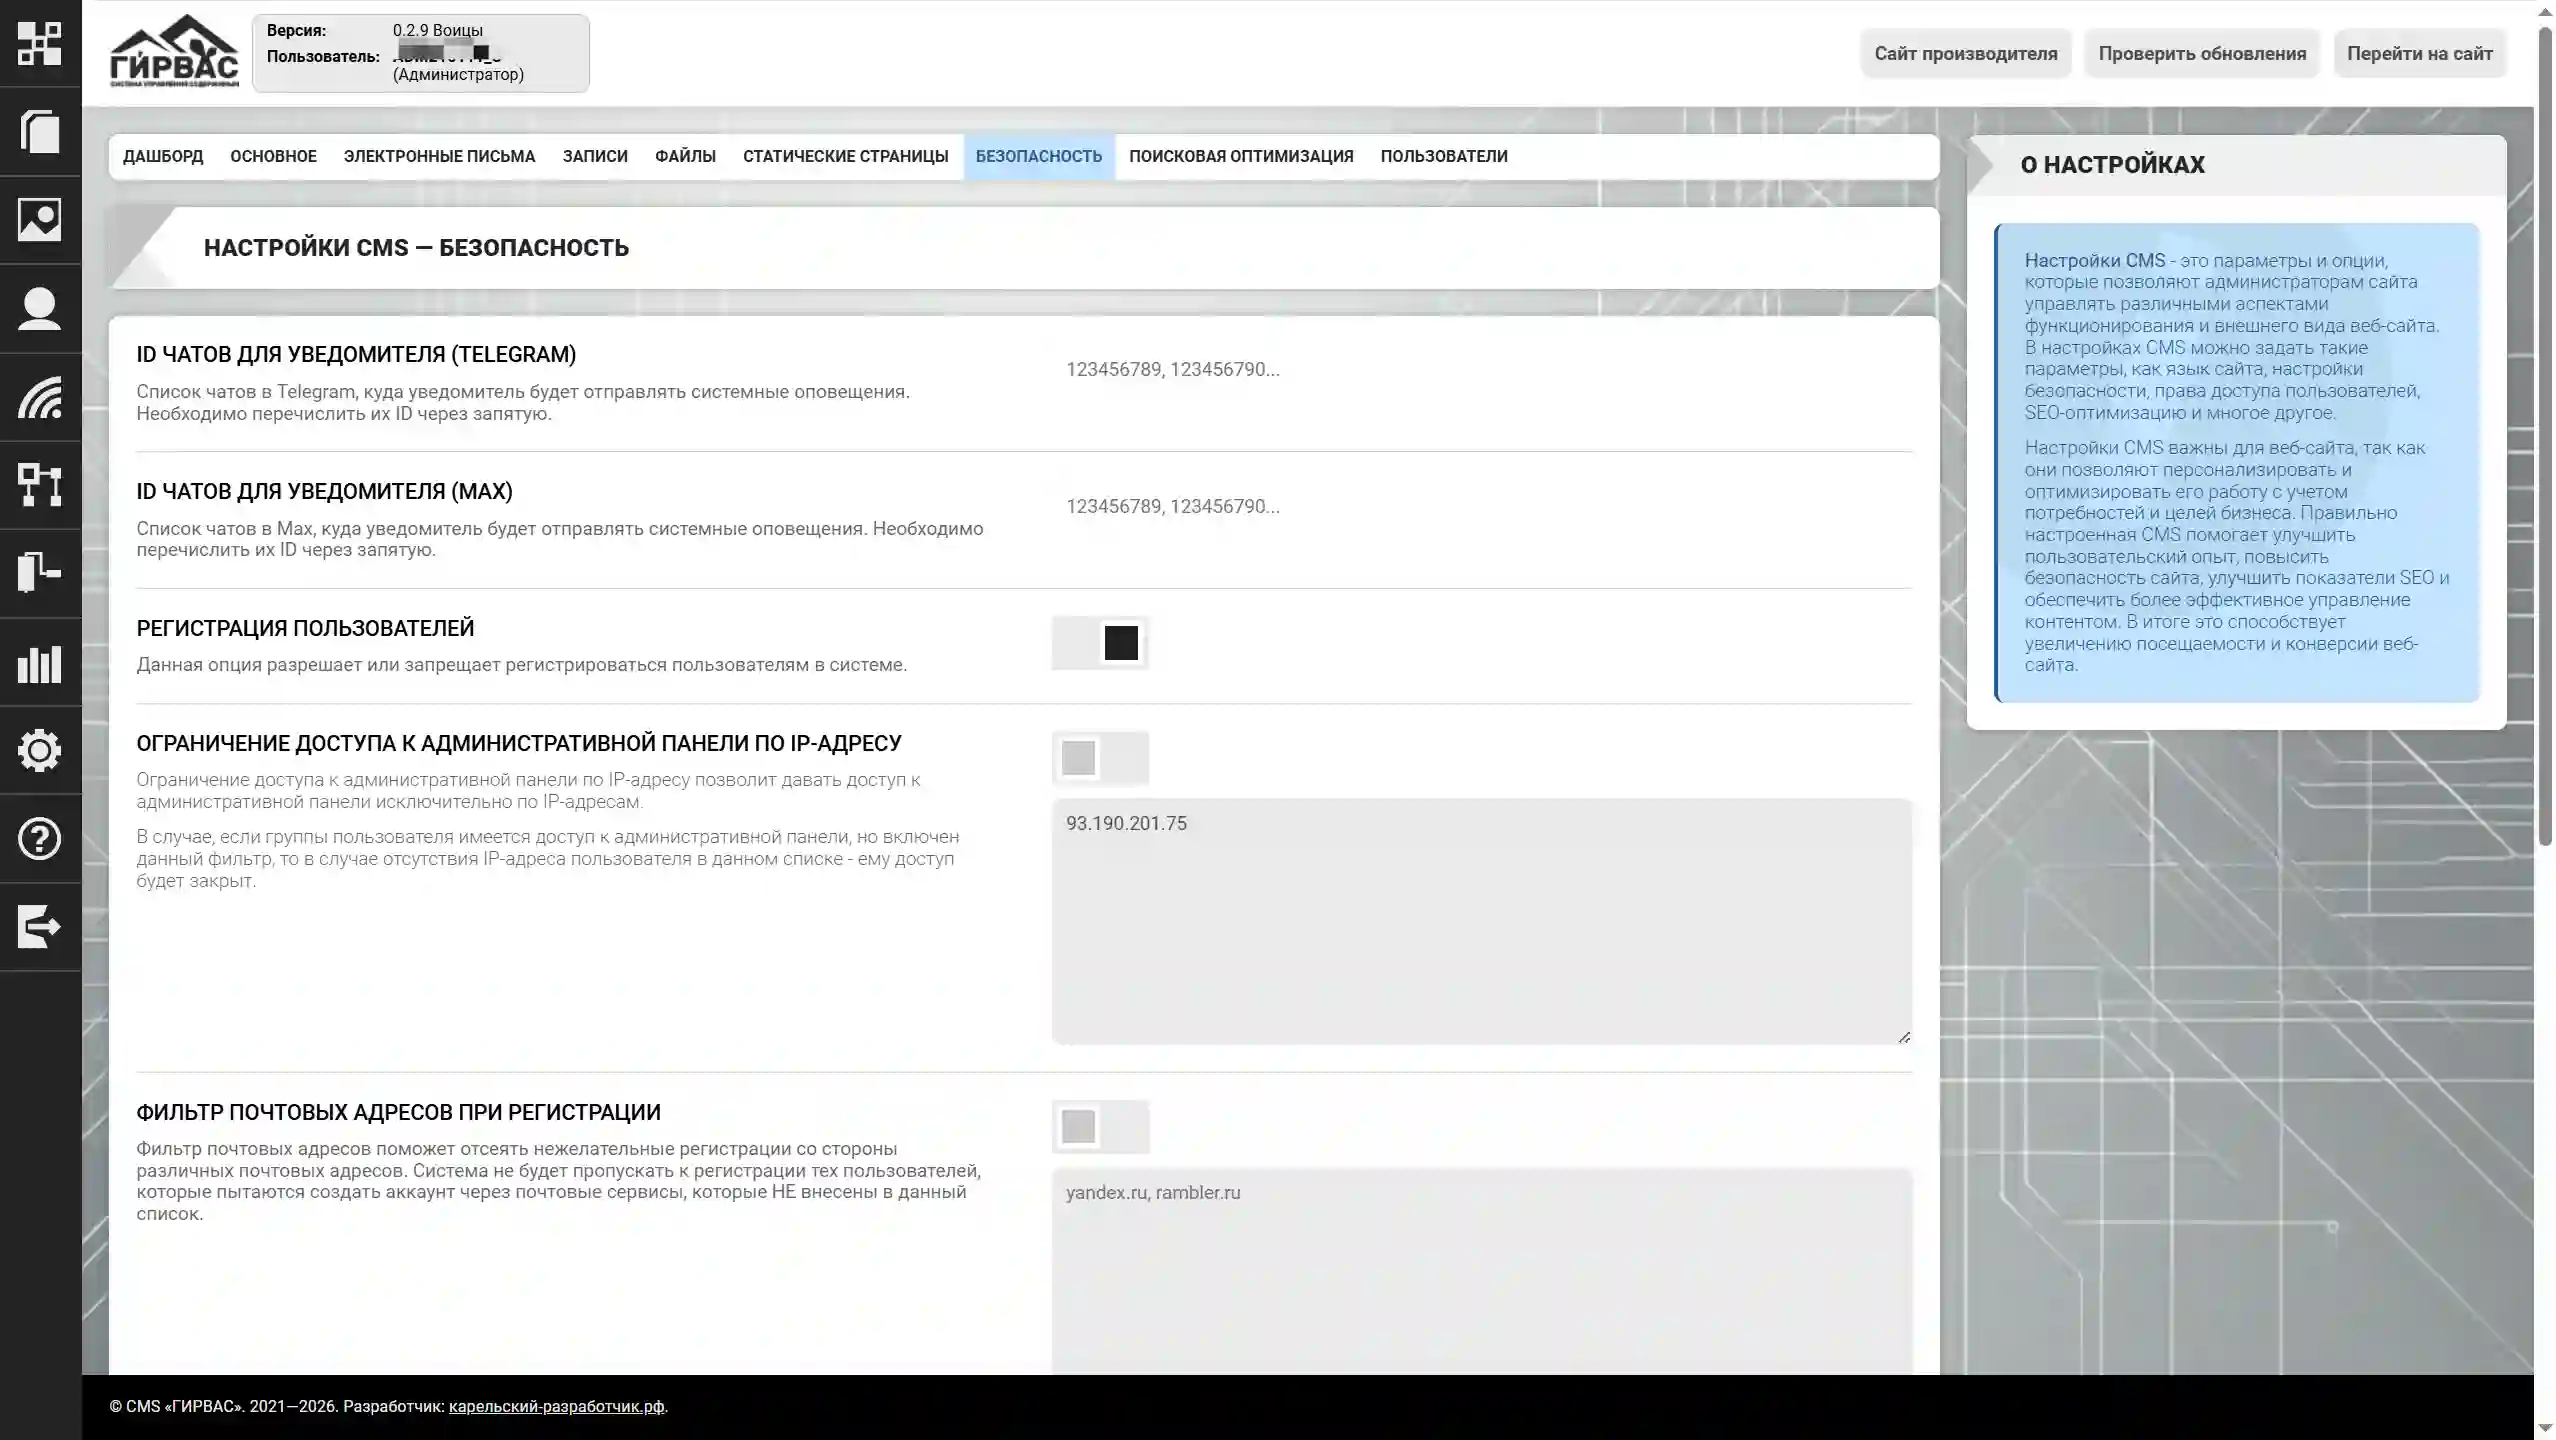Screen dimensions: 2556x1440
Task: Open settings with the gear icon
Action: pyautogui.click(x=40, y=750)
